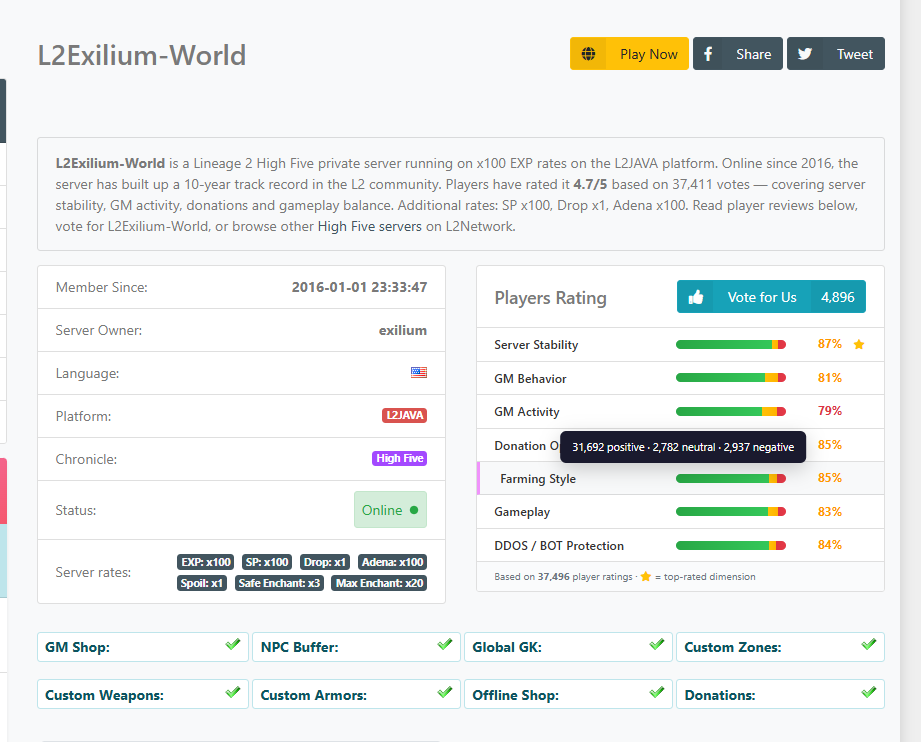The image size is (921, 742).
Task: Click the GM Activity rating bar
Action: click(x=731, y=411)
